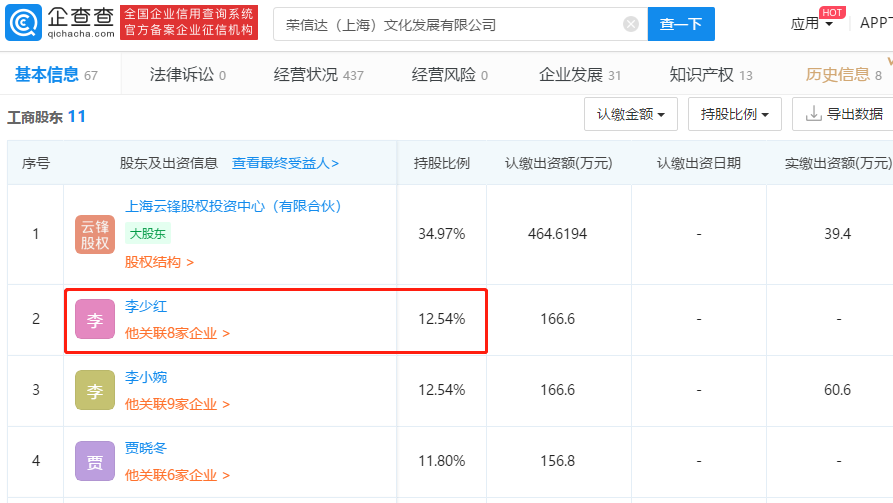Switch to the 法律诉讼 tab
Viewport: 893px width, 503px height.
(187, 75)
